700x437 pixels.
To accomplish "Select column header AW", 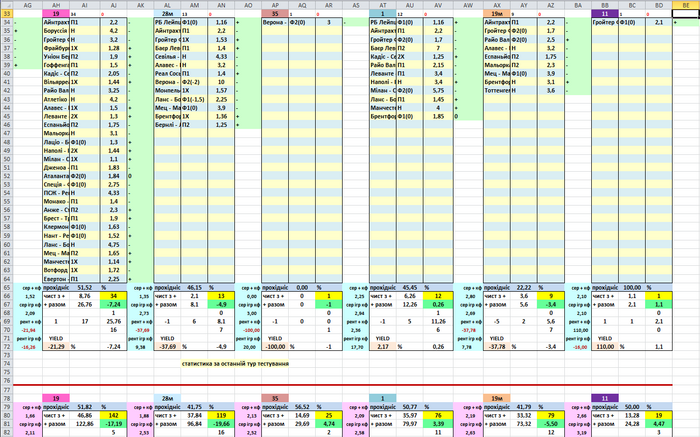I will pos(468,5).
